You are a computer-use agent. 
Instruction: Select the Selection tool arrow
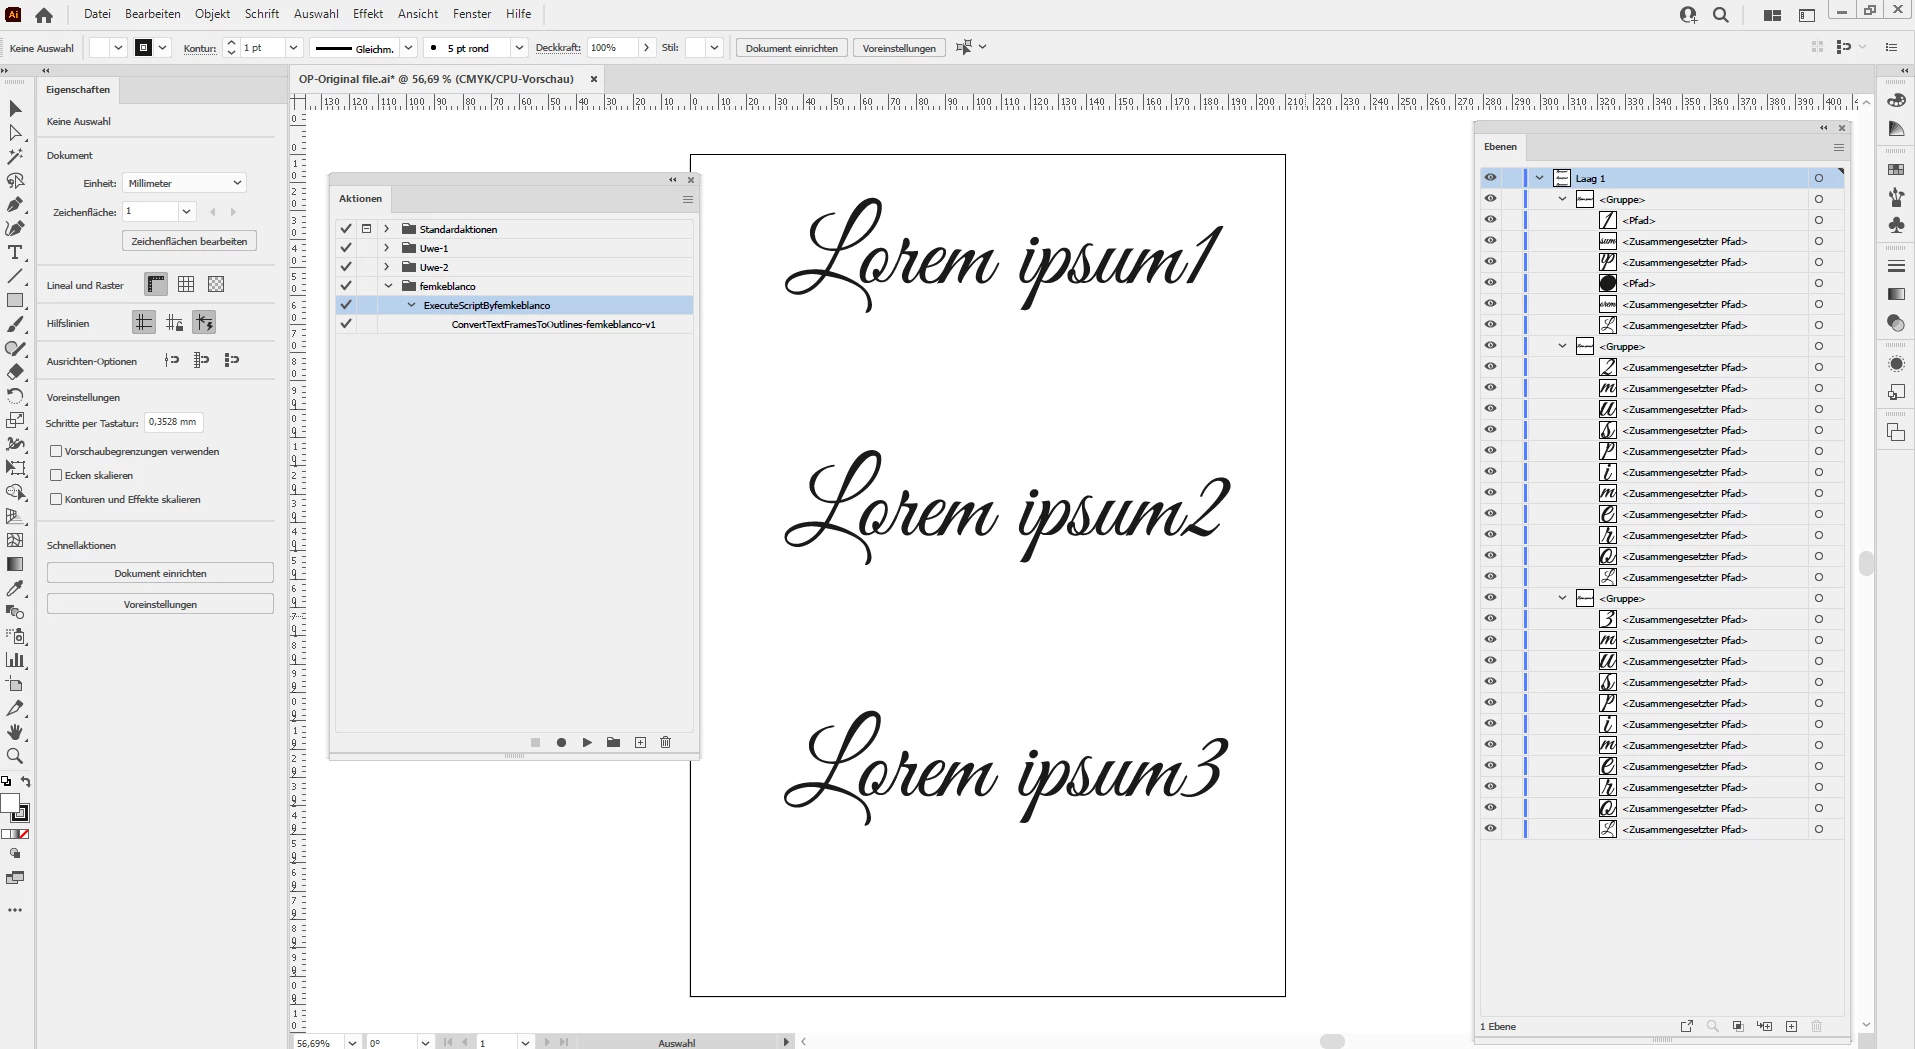tap(15, 108)
